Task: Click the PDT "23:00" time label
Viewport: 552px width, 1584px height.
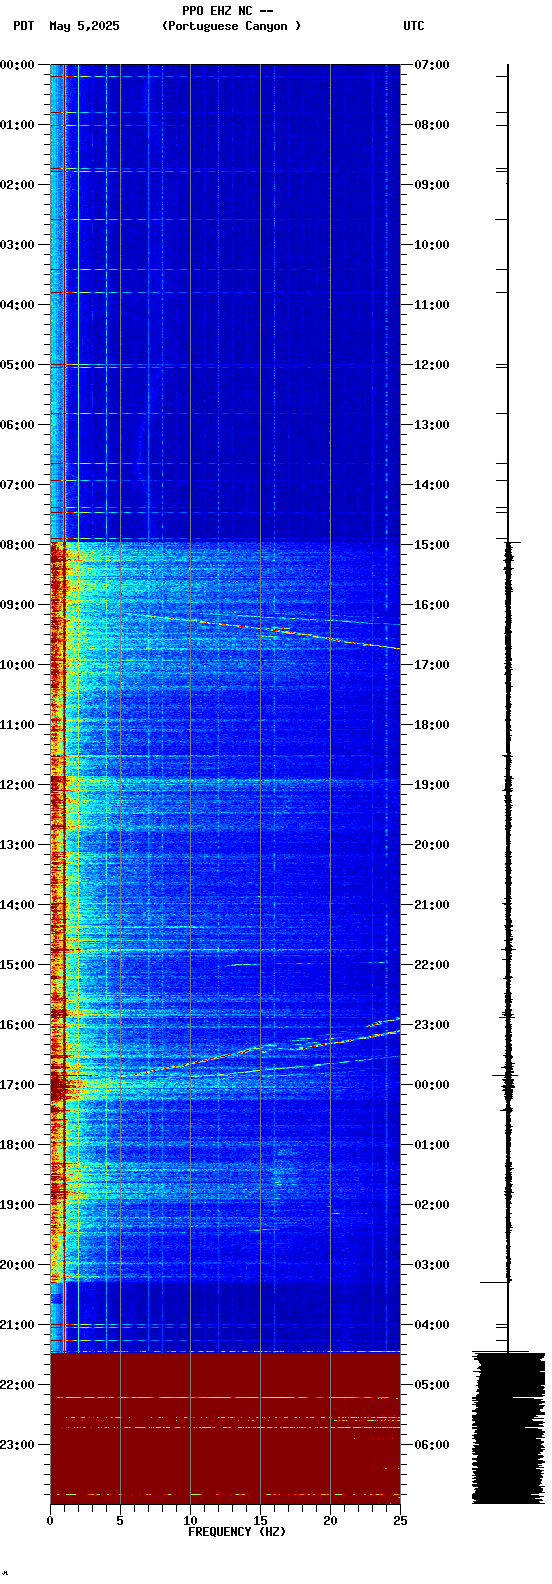Action: point(18,1444)
